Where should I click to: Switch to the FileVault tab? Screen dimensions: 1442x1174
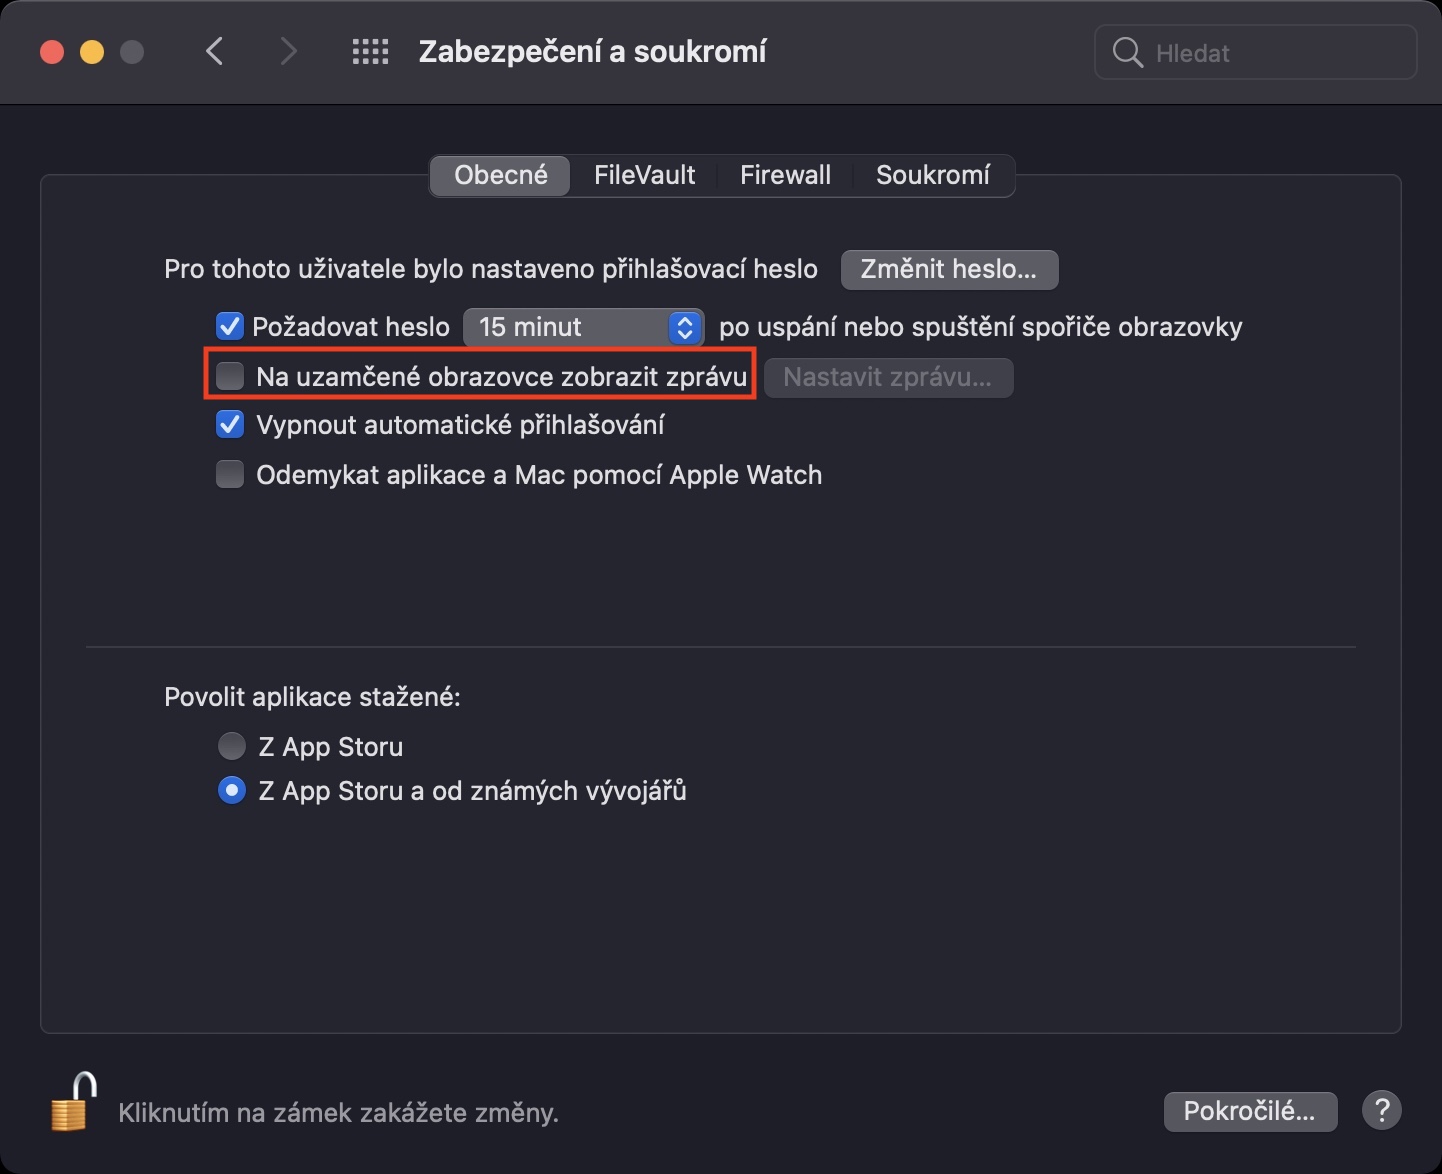tap(644, 175)
